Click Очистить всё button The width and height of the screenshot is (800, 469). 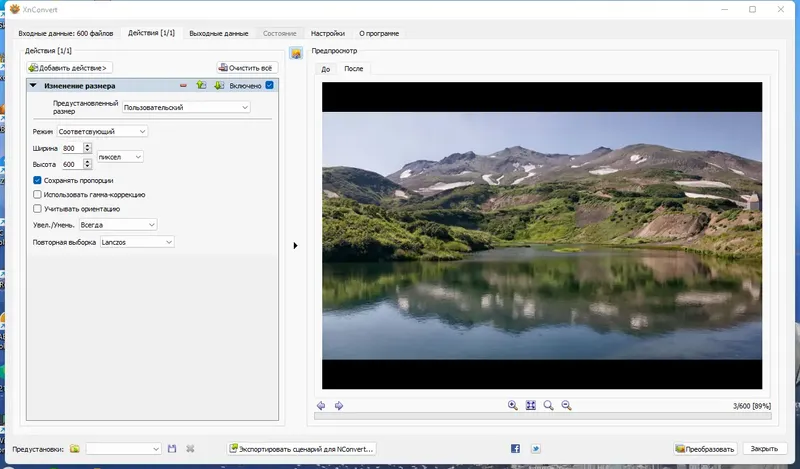(x=247, y=68)
